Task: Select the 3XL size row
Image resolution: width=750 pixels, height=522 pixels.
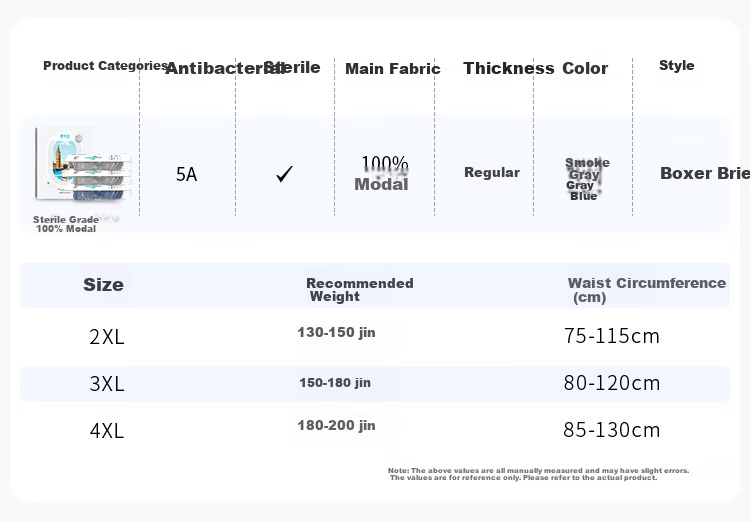Action: 375,384
